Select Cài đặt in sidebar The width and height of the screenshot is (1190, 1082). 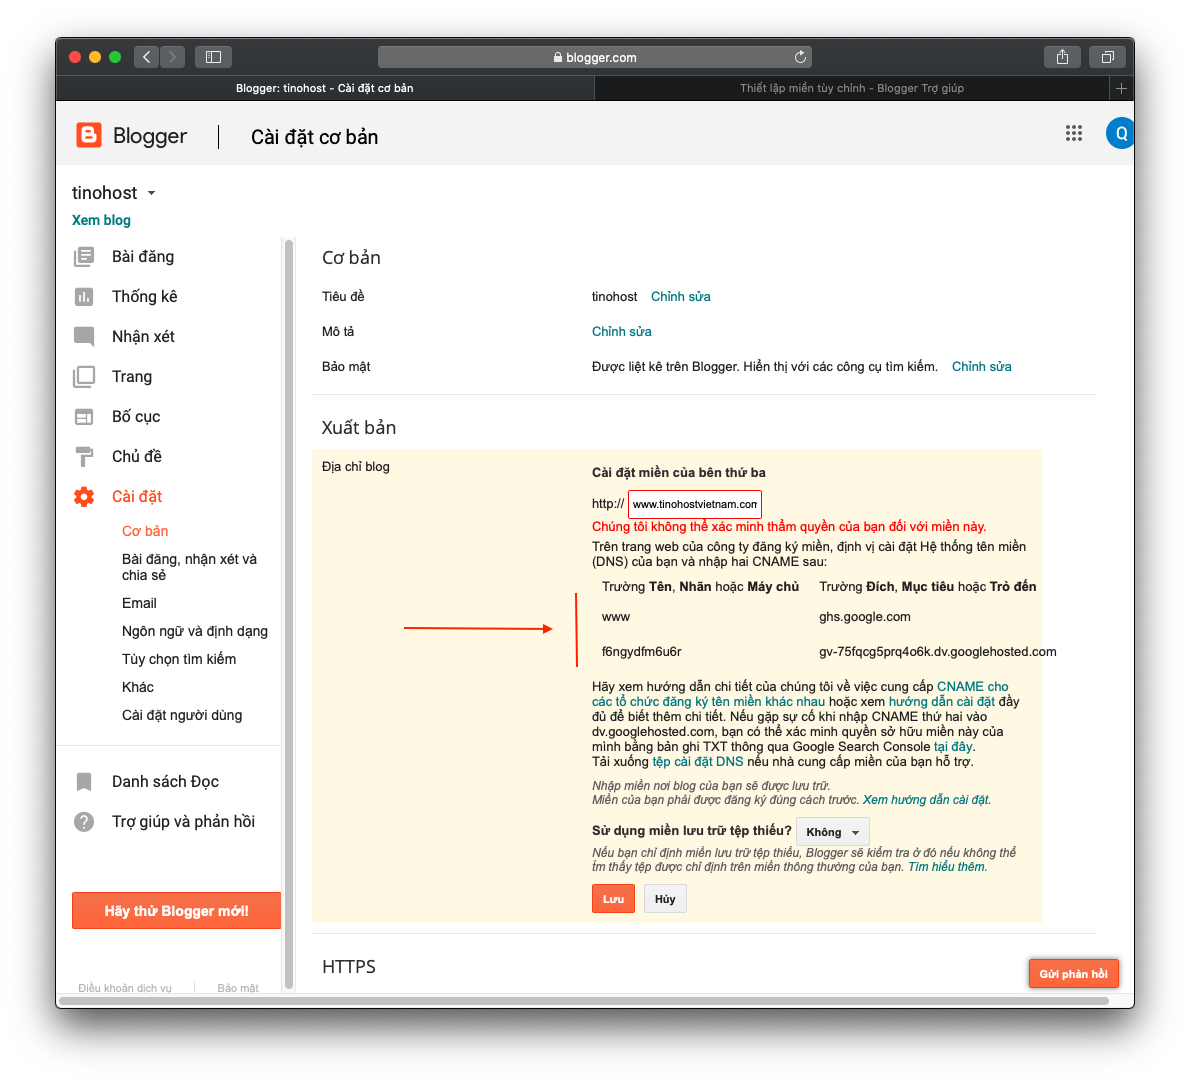(x=137, y=497)
